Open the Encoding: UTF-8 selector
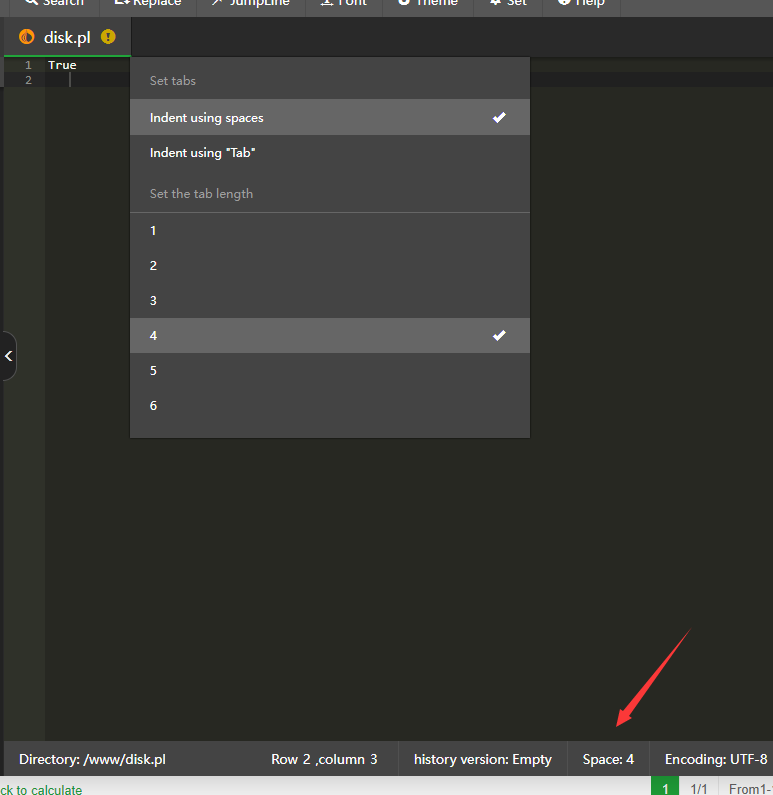The height and width of the screenshot is (795, 773). (x=715, y=759)
